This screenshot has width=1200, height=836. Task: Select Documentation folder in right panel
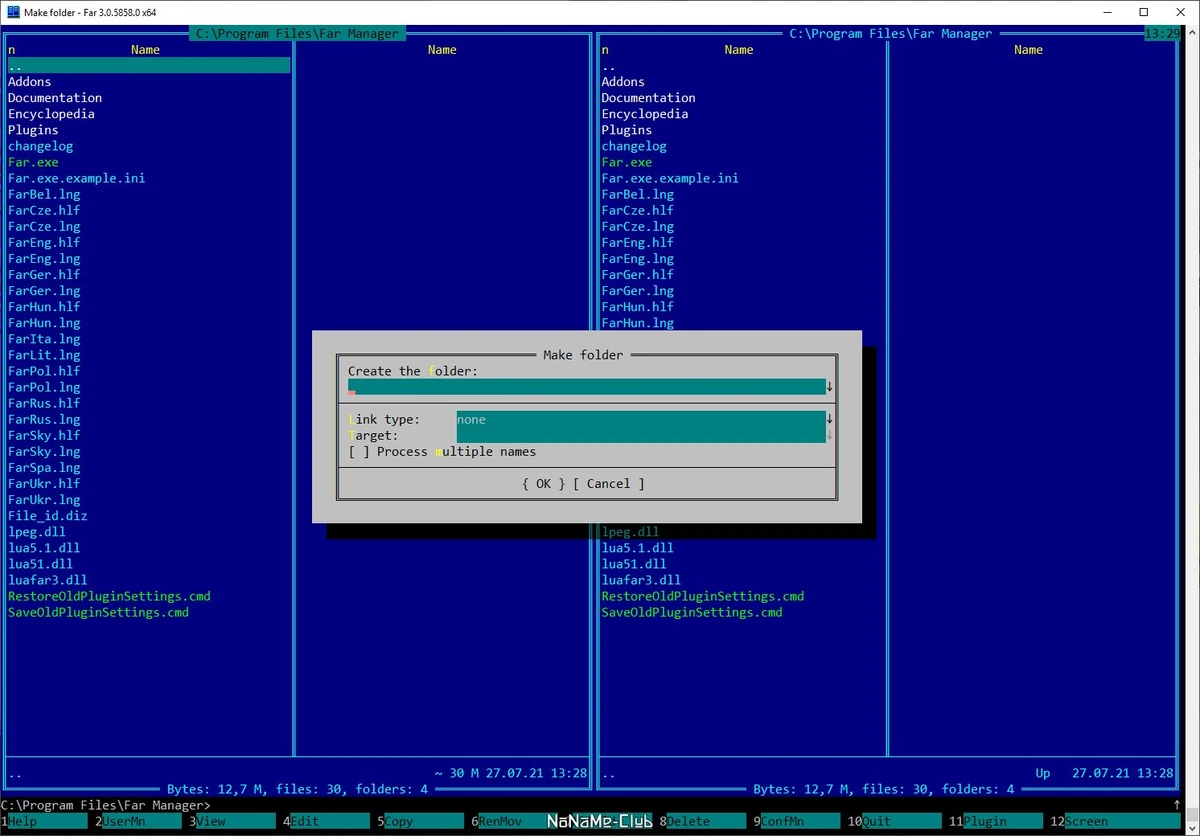click(649, 98)
